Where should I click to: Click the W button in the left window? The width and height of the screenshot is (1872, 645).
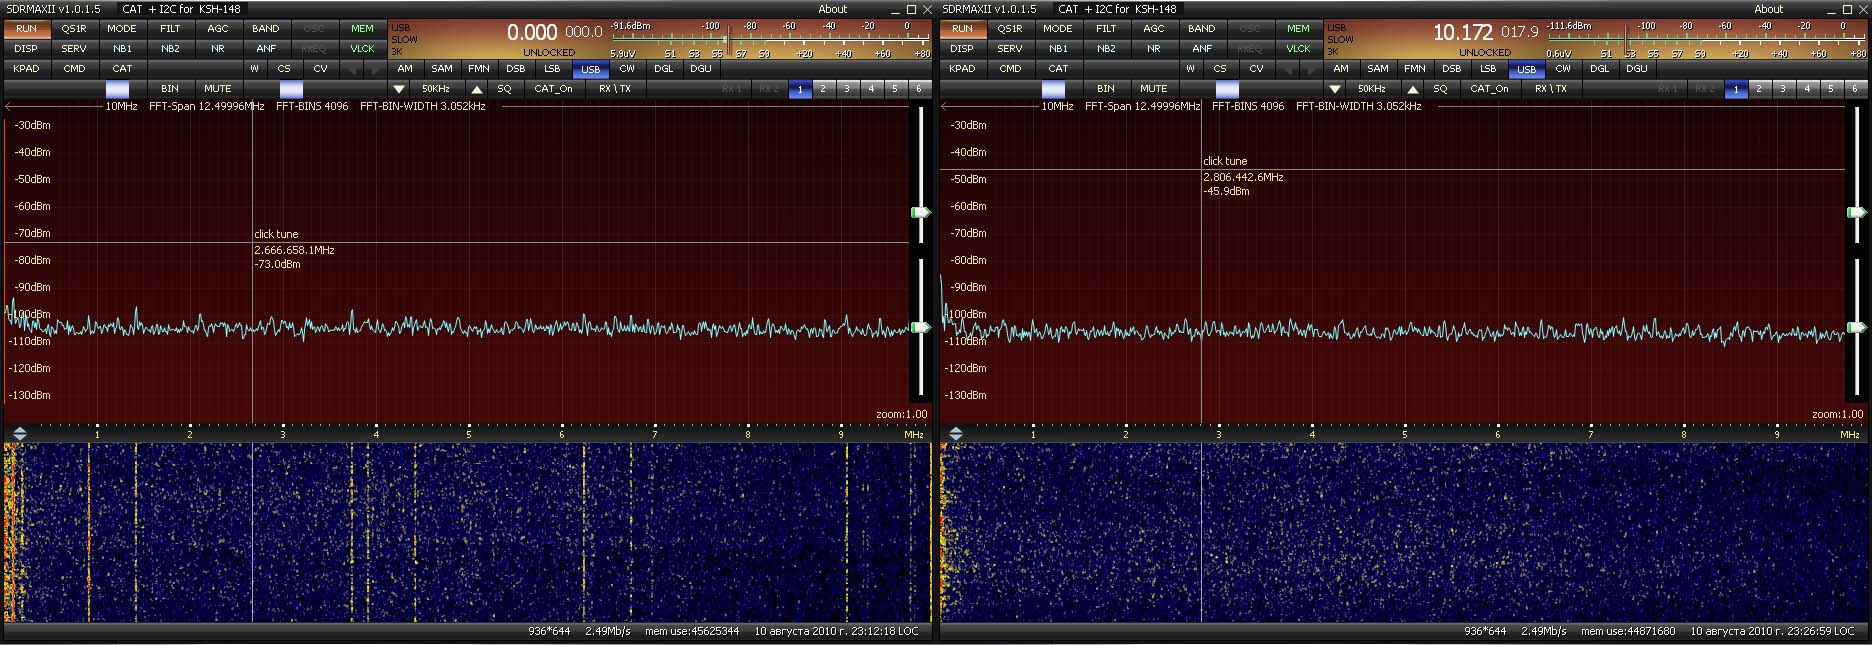click(255, 69)
